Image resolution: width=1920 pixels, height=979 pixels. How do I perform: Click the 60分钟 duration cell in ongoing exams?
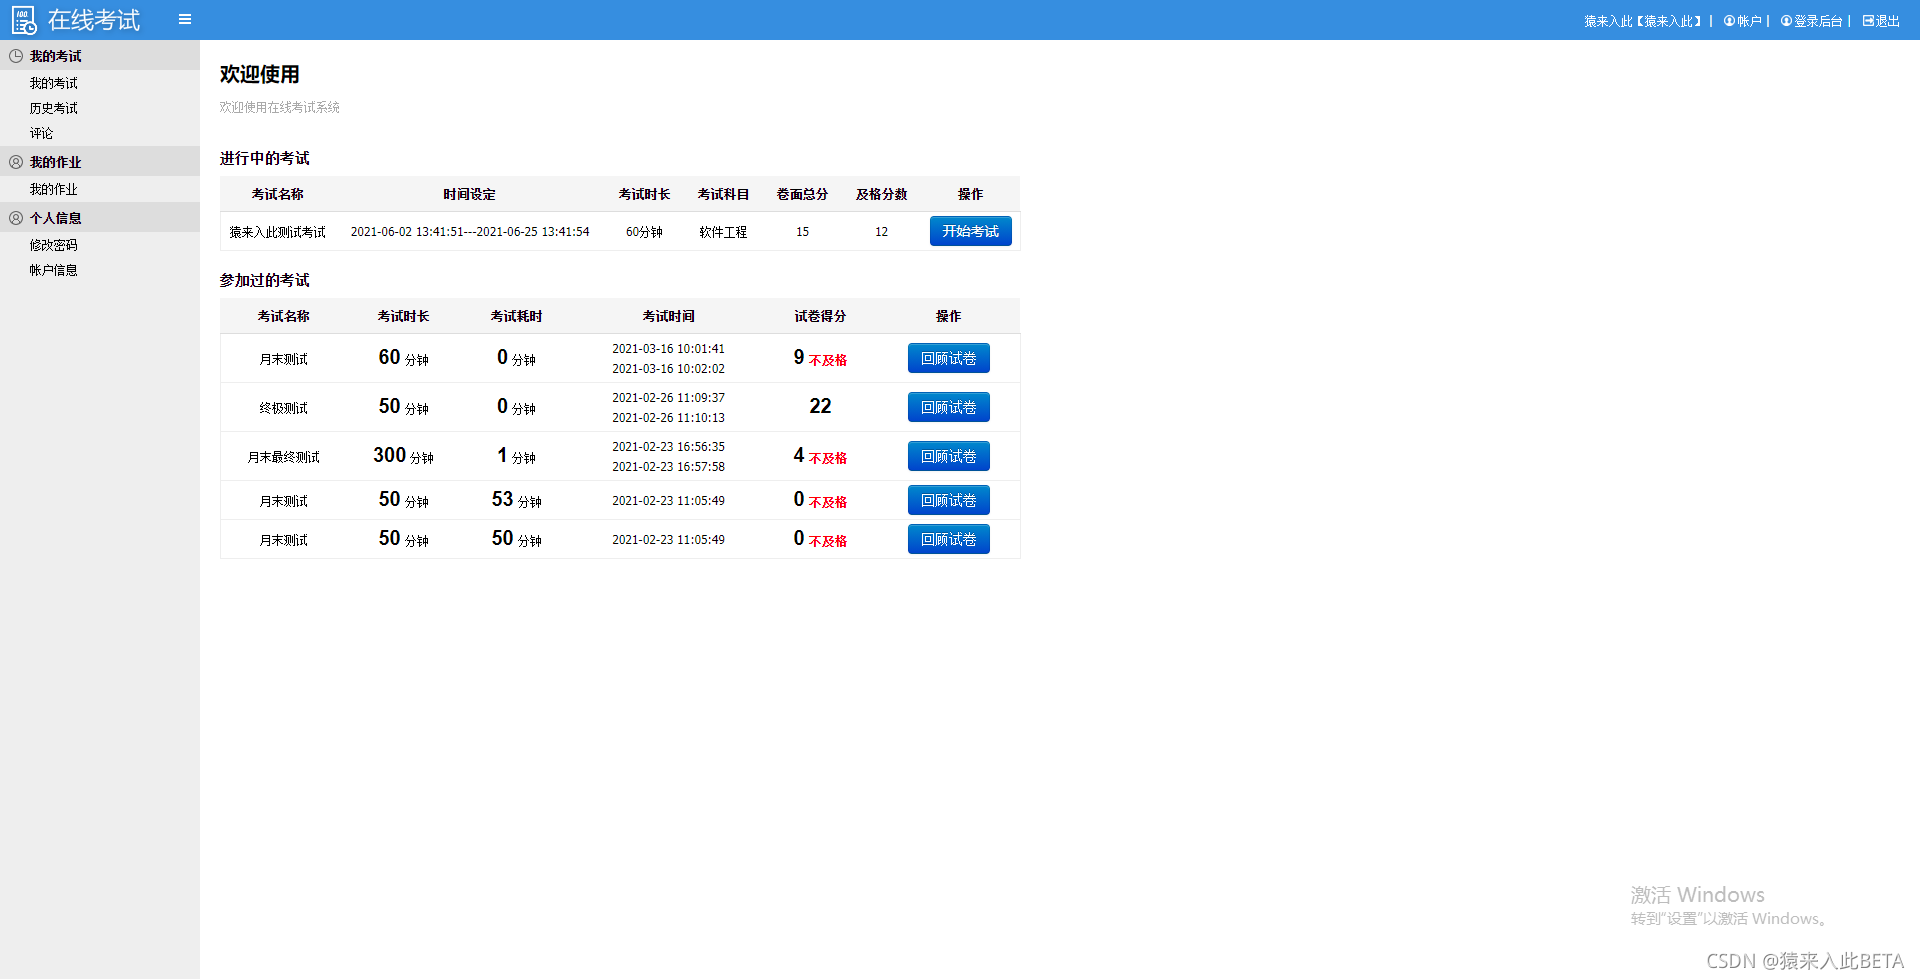tap(644, 232)
